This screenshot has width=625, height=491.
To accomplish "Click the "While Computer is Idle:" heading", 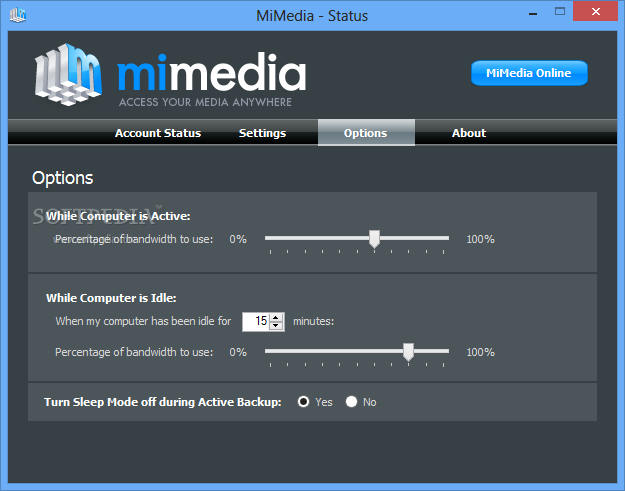I will (x=111, y=298).
